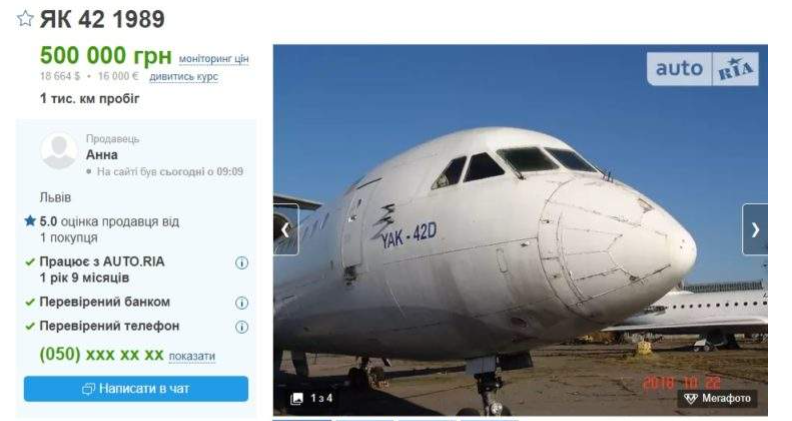792x421 pixels.
Task: Open the 'Мегафото' view
Action: pos(717,399)
